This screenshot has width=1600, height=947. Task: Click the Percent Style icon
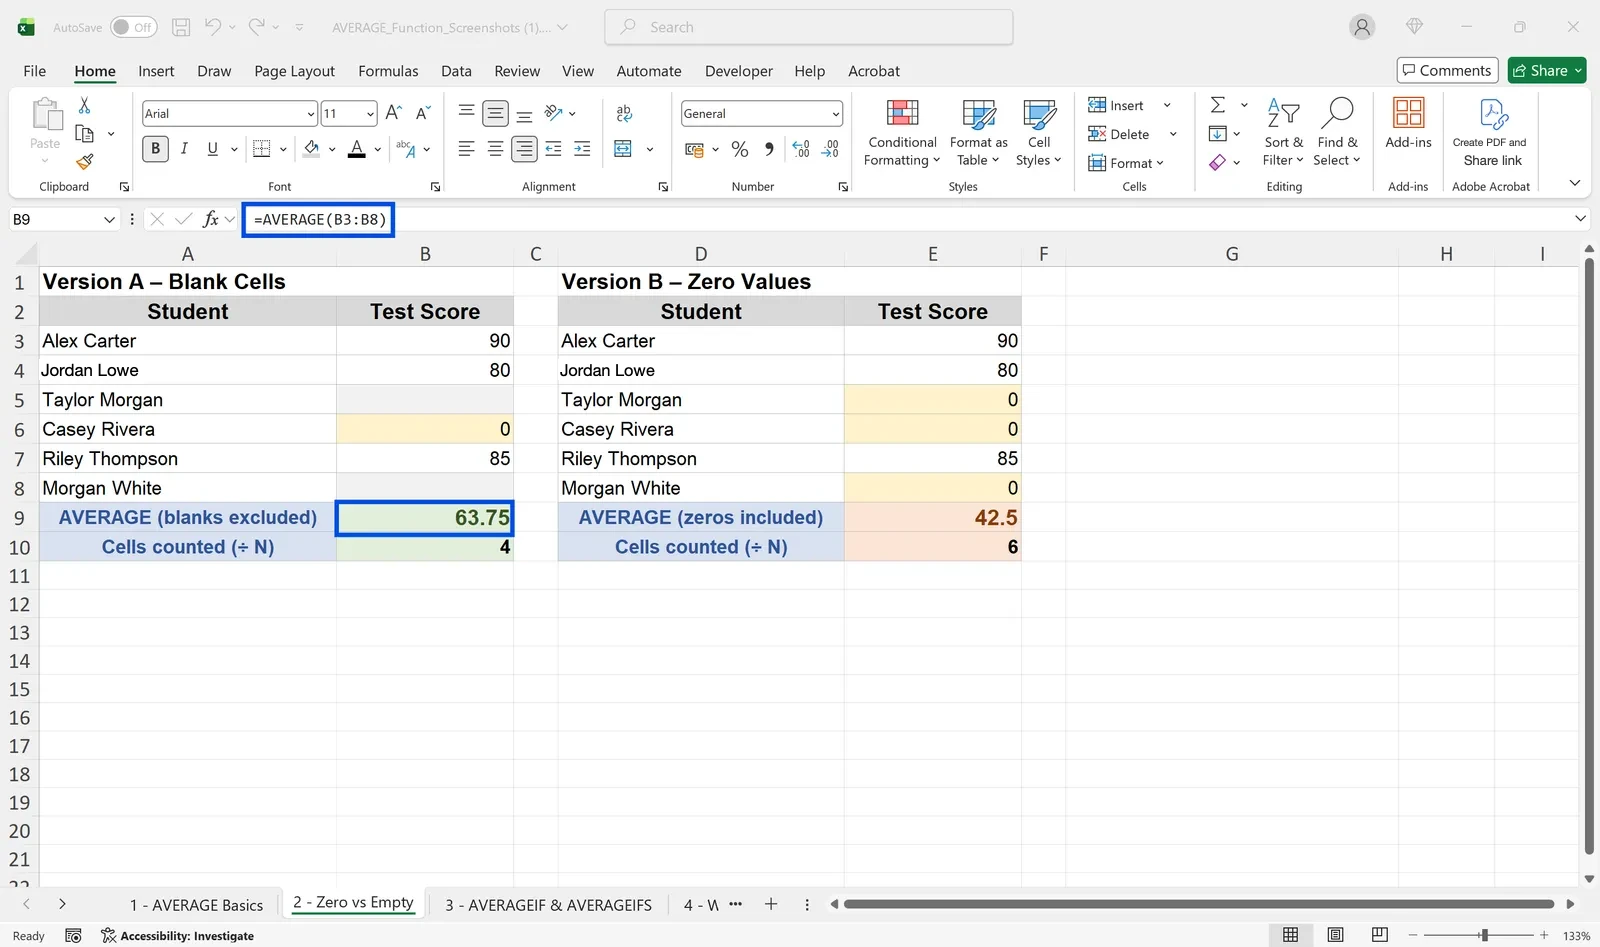click(740, 149)
